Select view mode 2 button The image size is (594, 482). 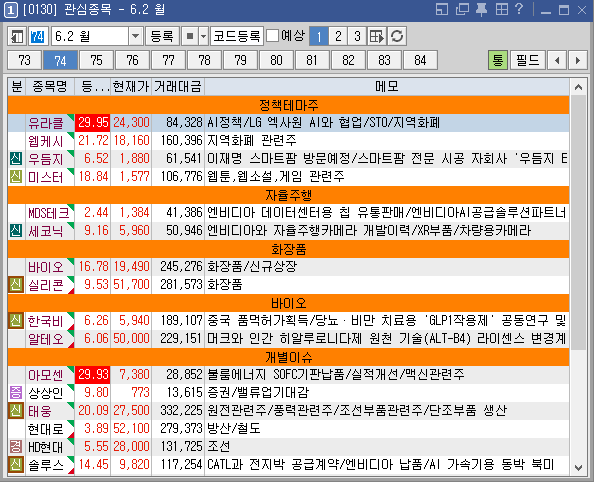click(x=338, y=36)
